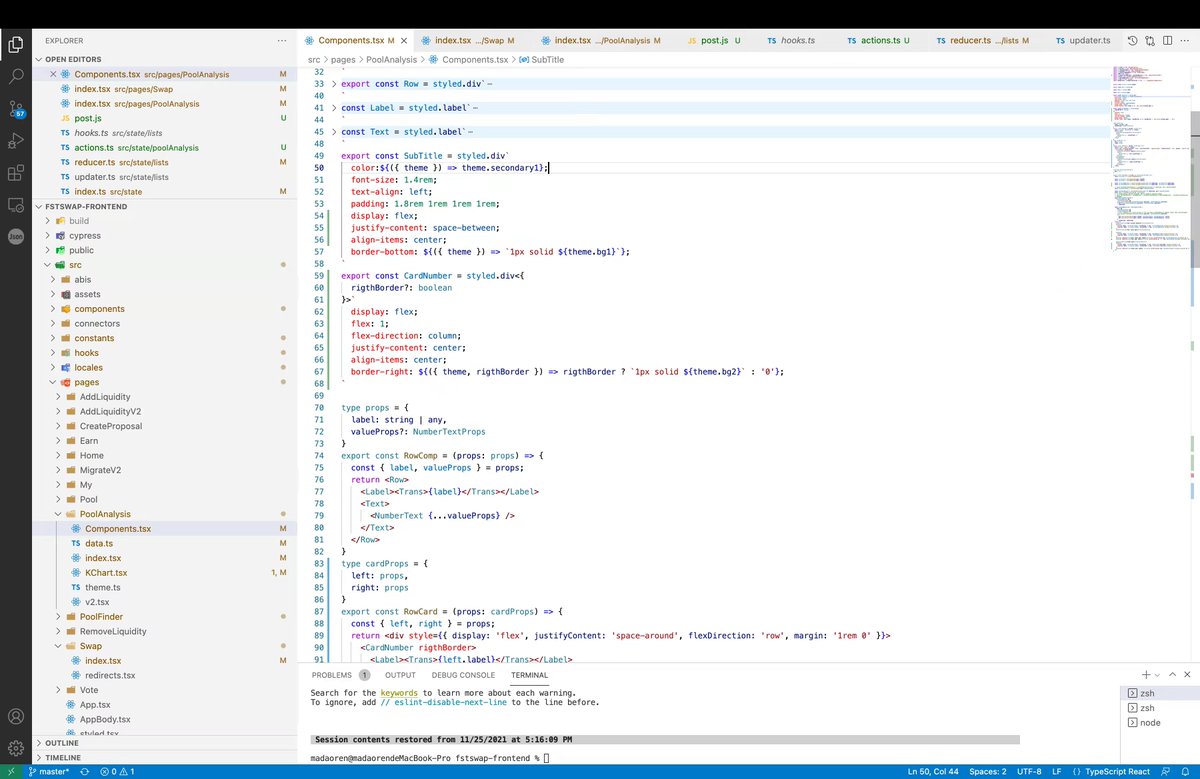The width and height of the screenshot is (1200, 779).
Task: Click the Spaces: 2 indentation setting
Action: [987, 772]
